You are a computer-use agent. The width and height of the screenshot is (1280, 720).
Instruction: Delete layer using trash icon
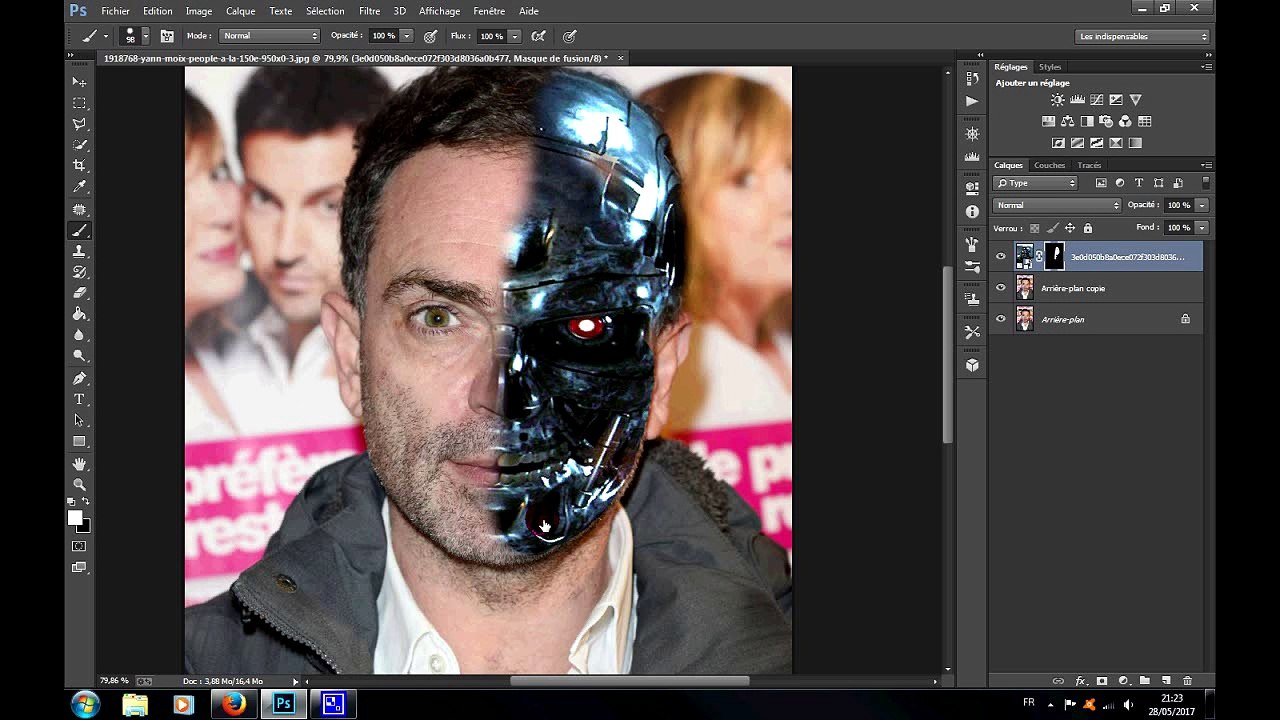(x=1187, y=681)
